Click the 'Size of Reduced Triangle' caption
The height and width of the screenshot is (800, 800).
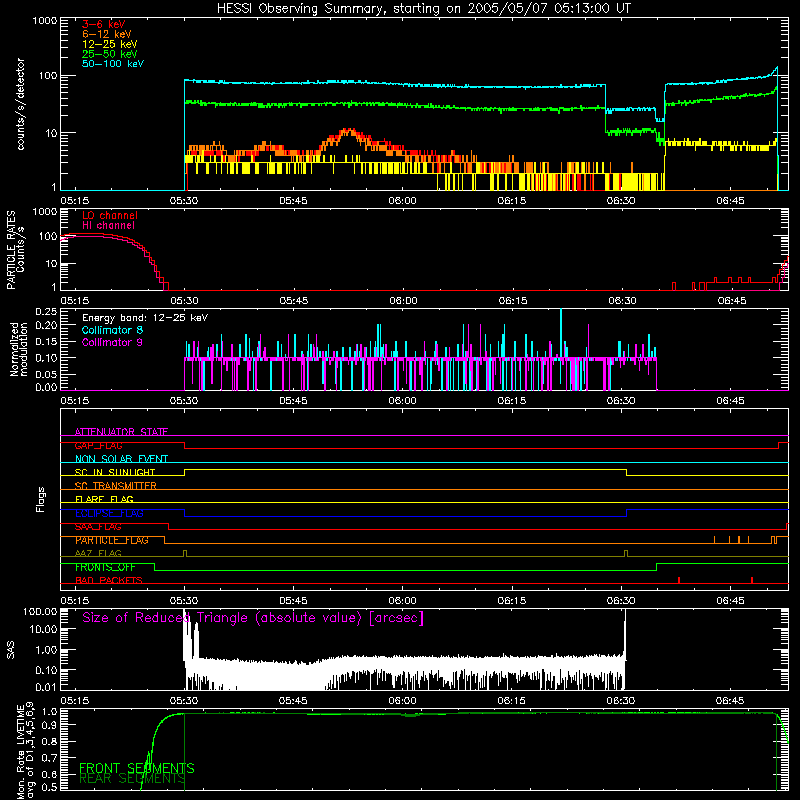[253, 618]
